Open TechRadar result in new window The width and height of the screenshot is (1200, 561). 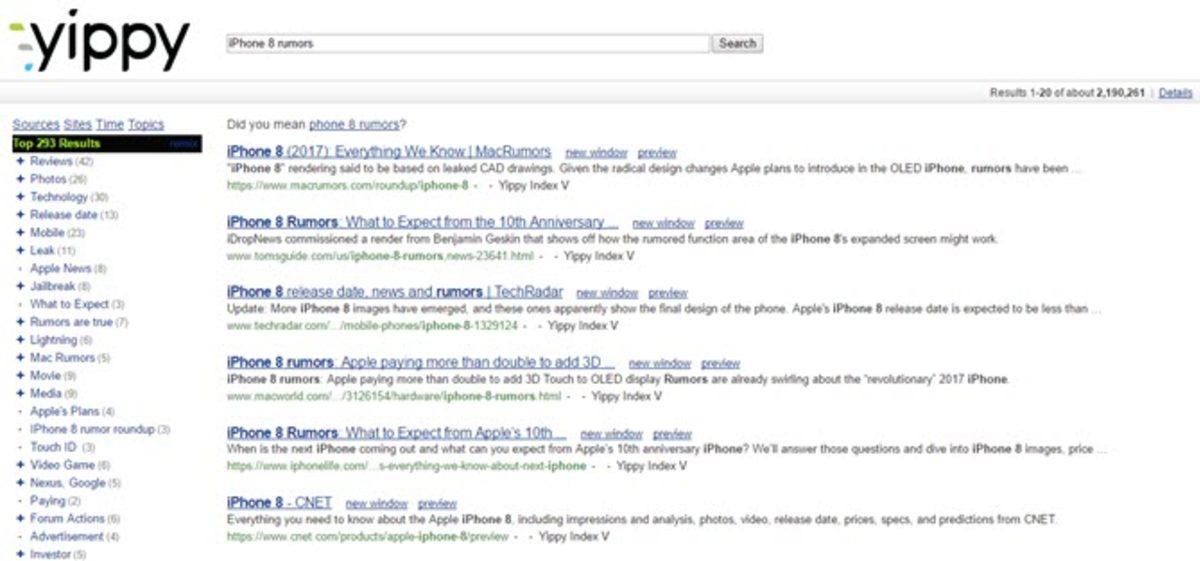point(607,293)
